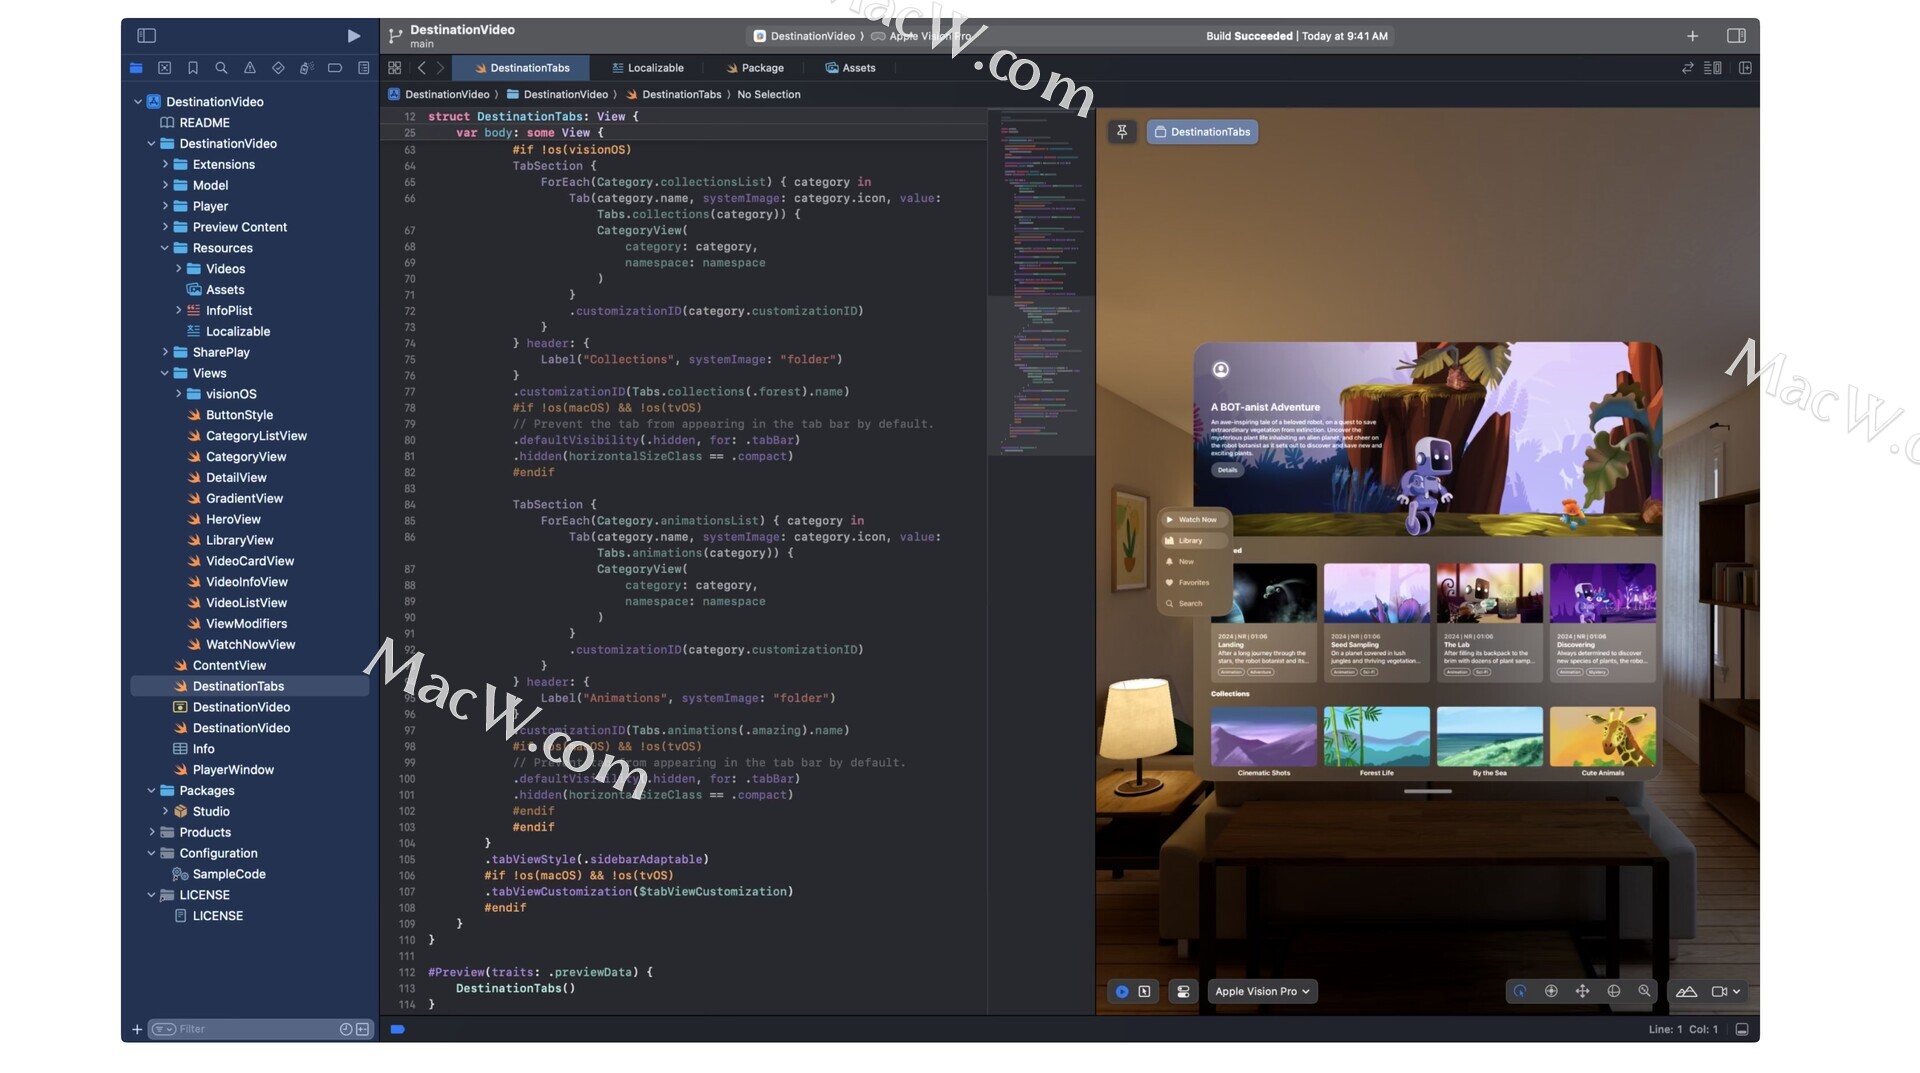
Task: Click the DestinationVideo scheme selector
Action: pyautogui.click(x=804, y=36)
